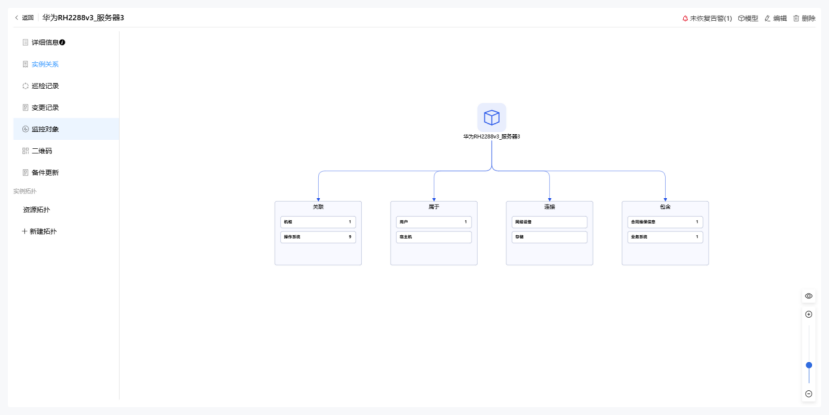
Task: Click node label 华为RH2288v3_服务器3 under cube
Action: [492, 136]
